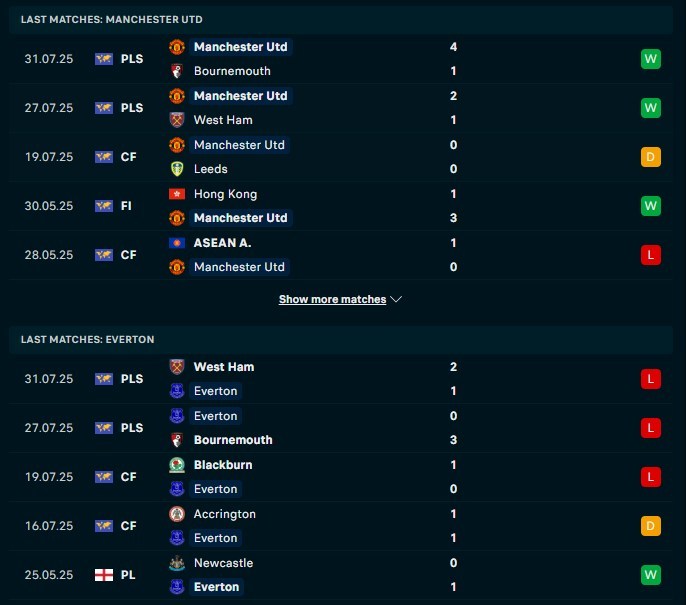Click the Leeds club crest

(177, 169)
